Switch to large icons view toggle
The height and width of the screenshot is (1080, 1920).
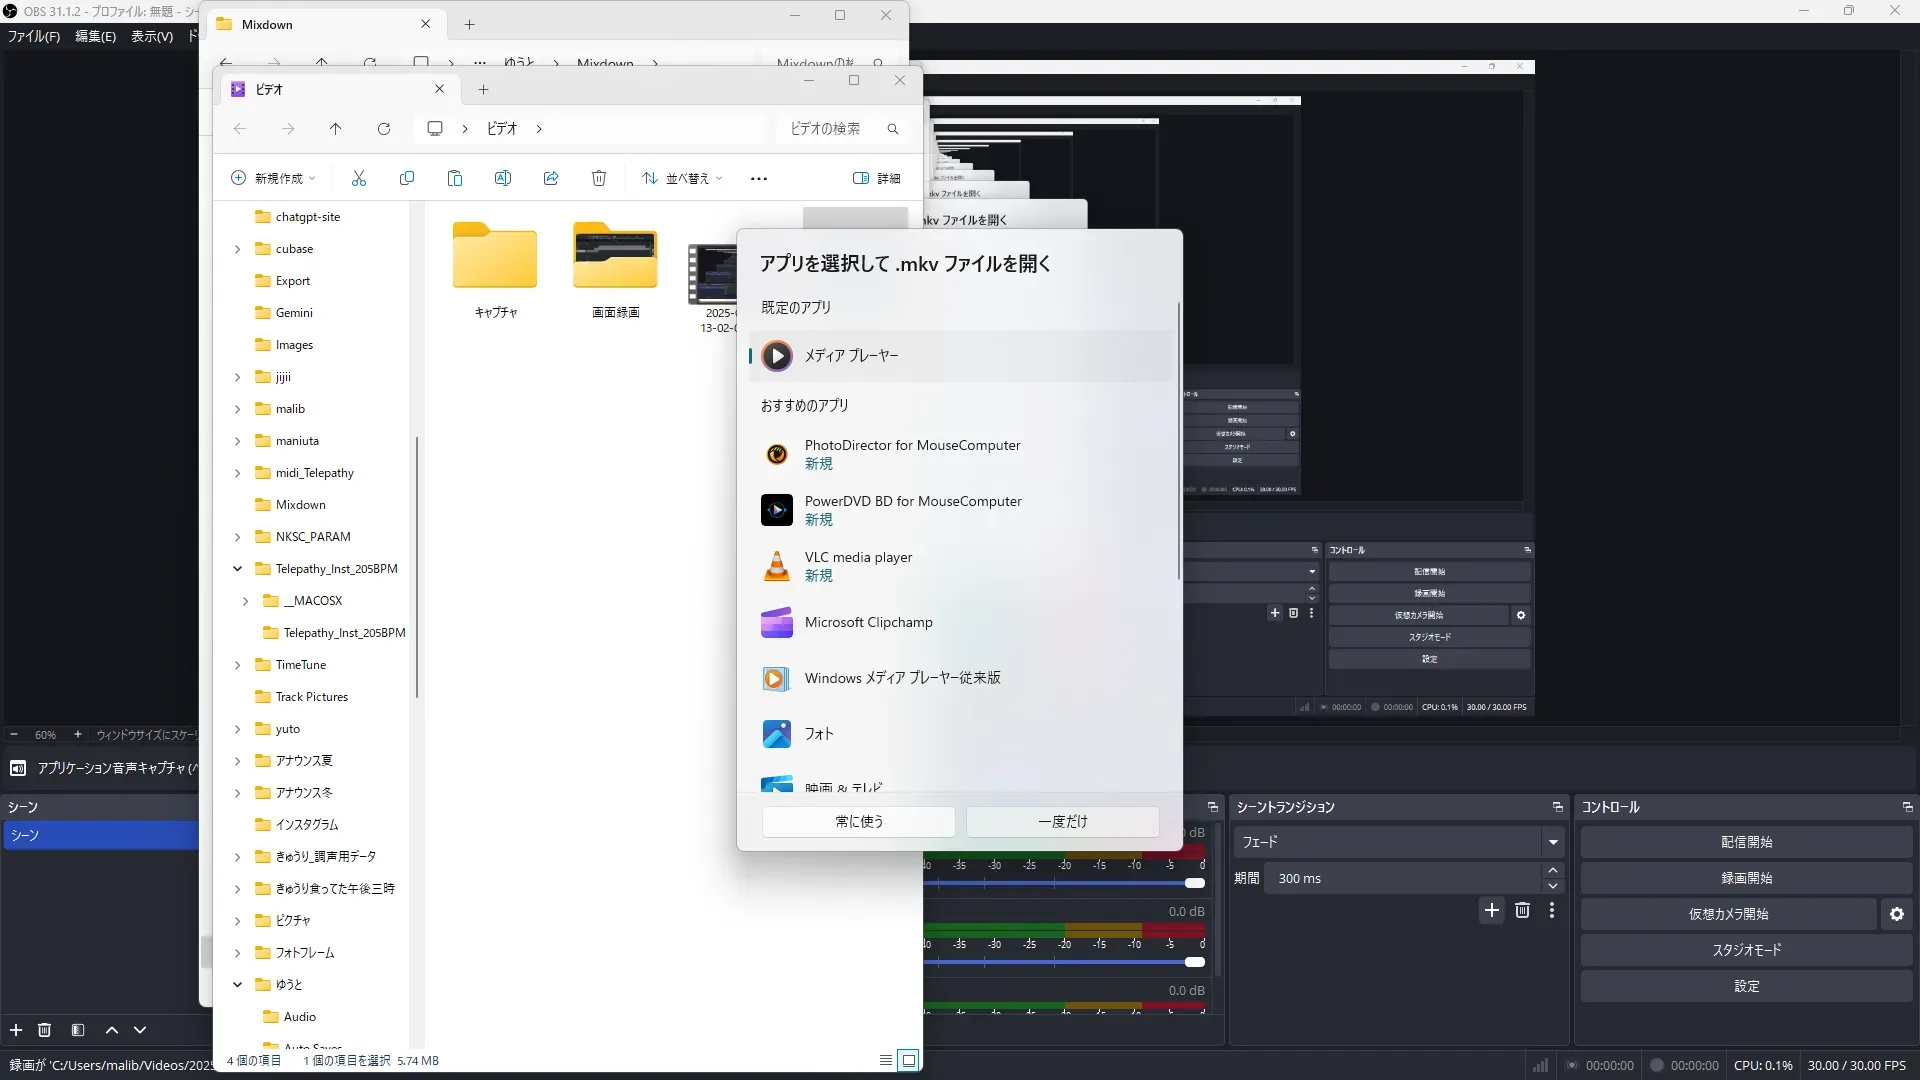[908, 1060]
